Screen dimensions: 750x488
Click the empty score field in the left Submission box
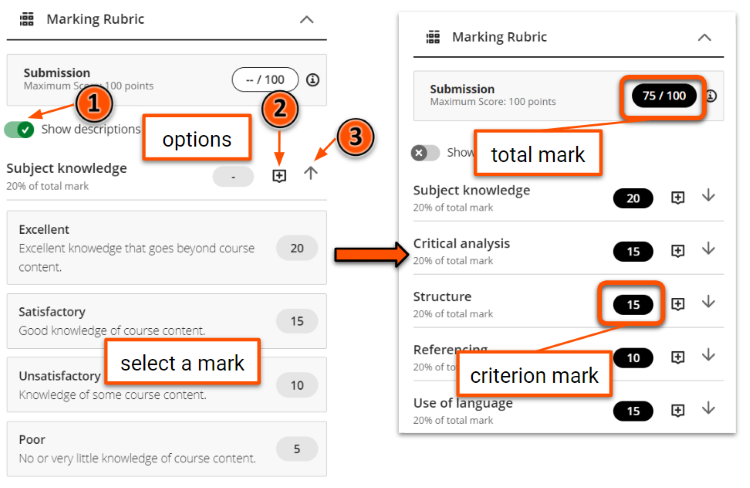coord(265,79)
